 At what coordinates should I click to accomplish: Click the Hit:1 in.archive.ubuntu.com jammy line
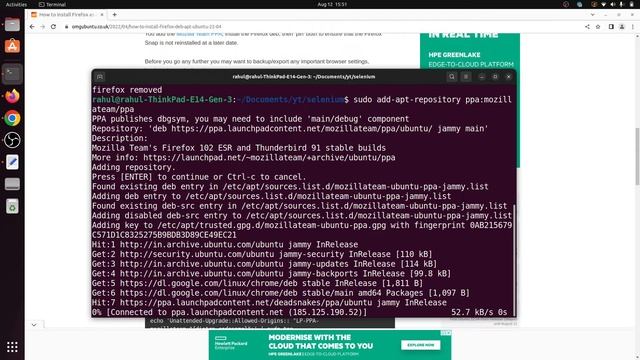pyautogui.click(x=225, y=244)
